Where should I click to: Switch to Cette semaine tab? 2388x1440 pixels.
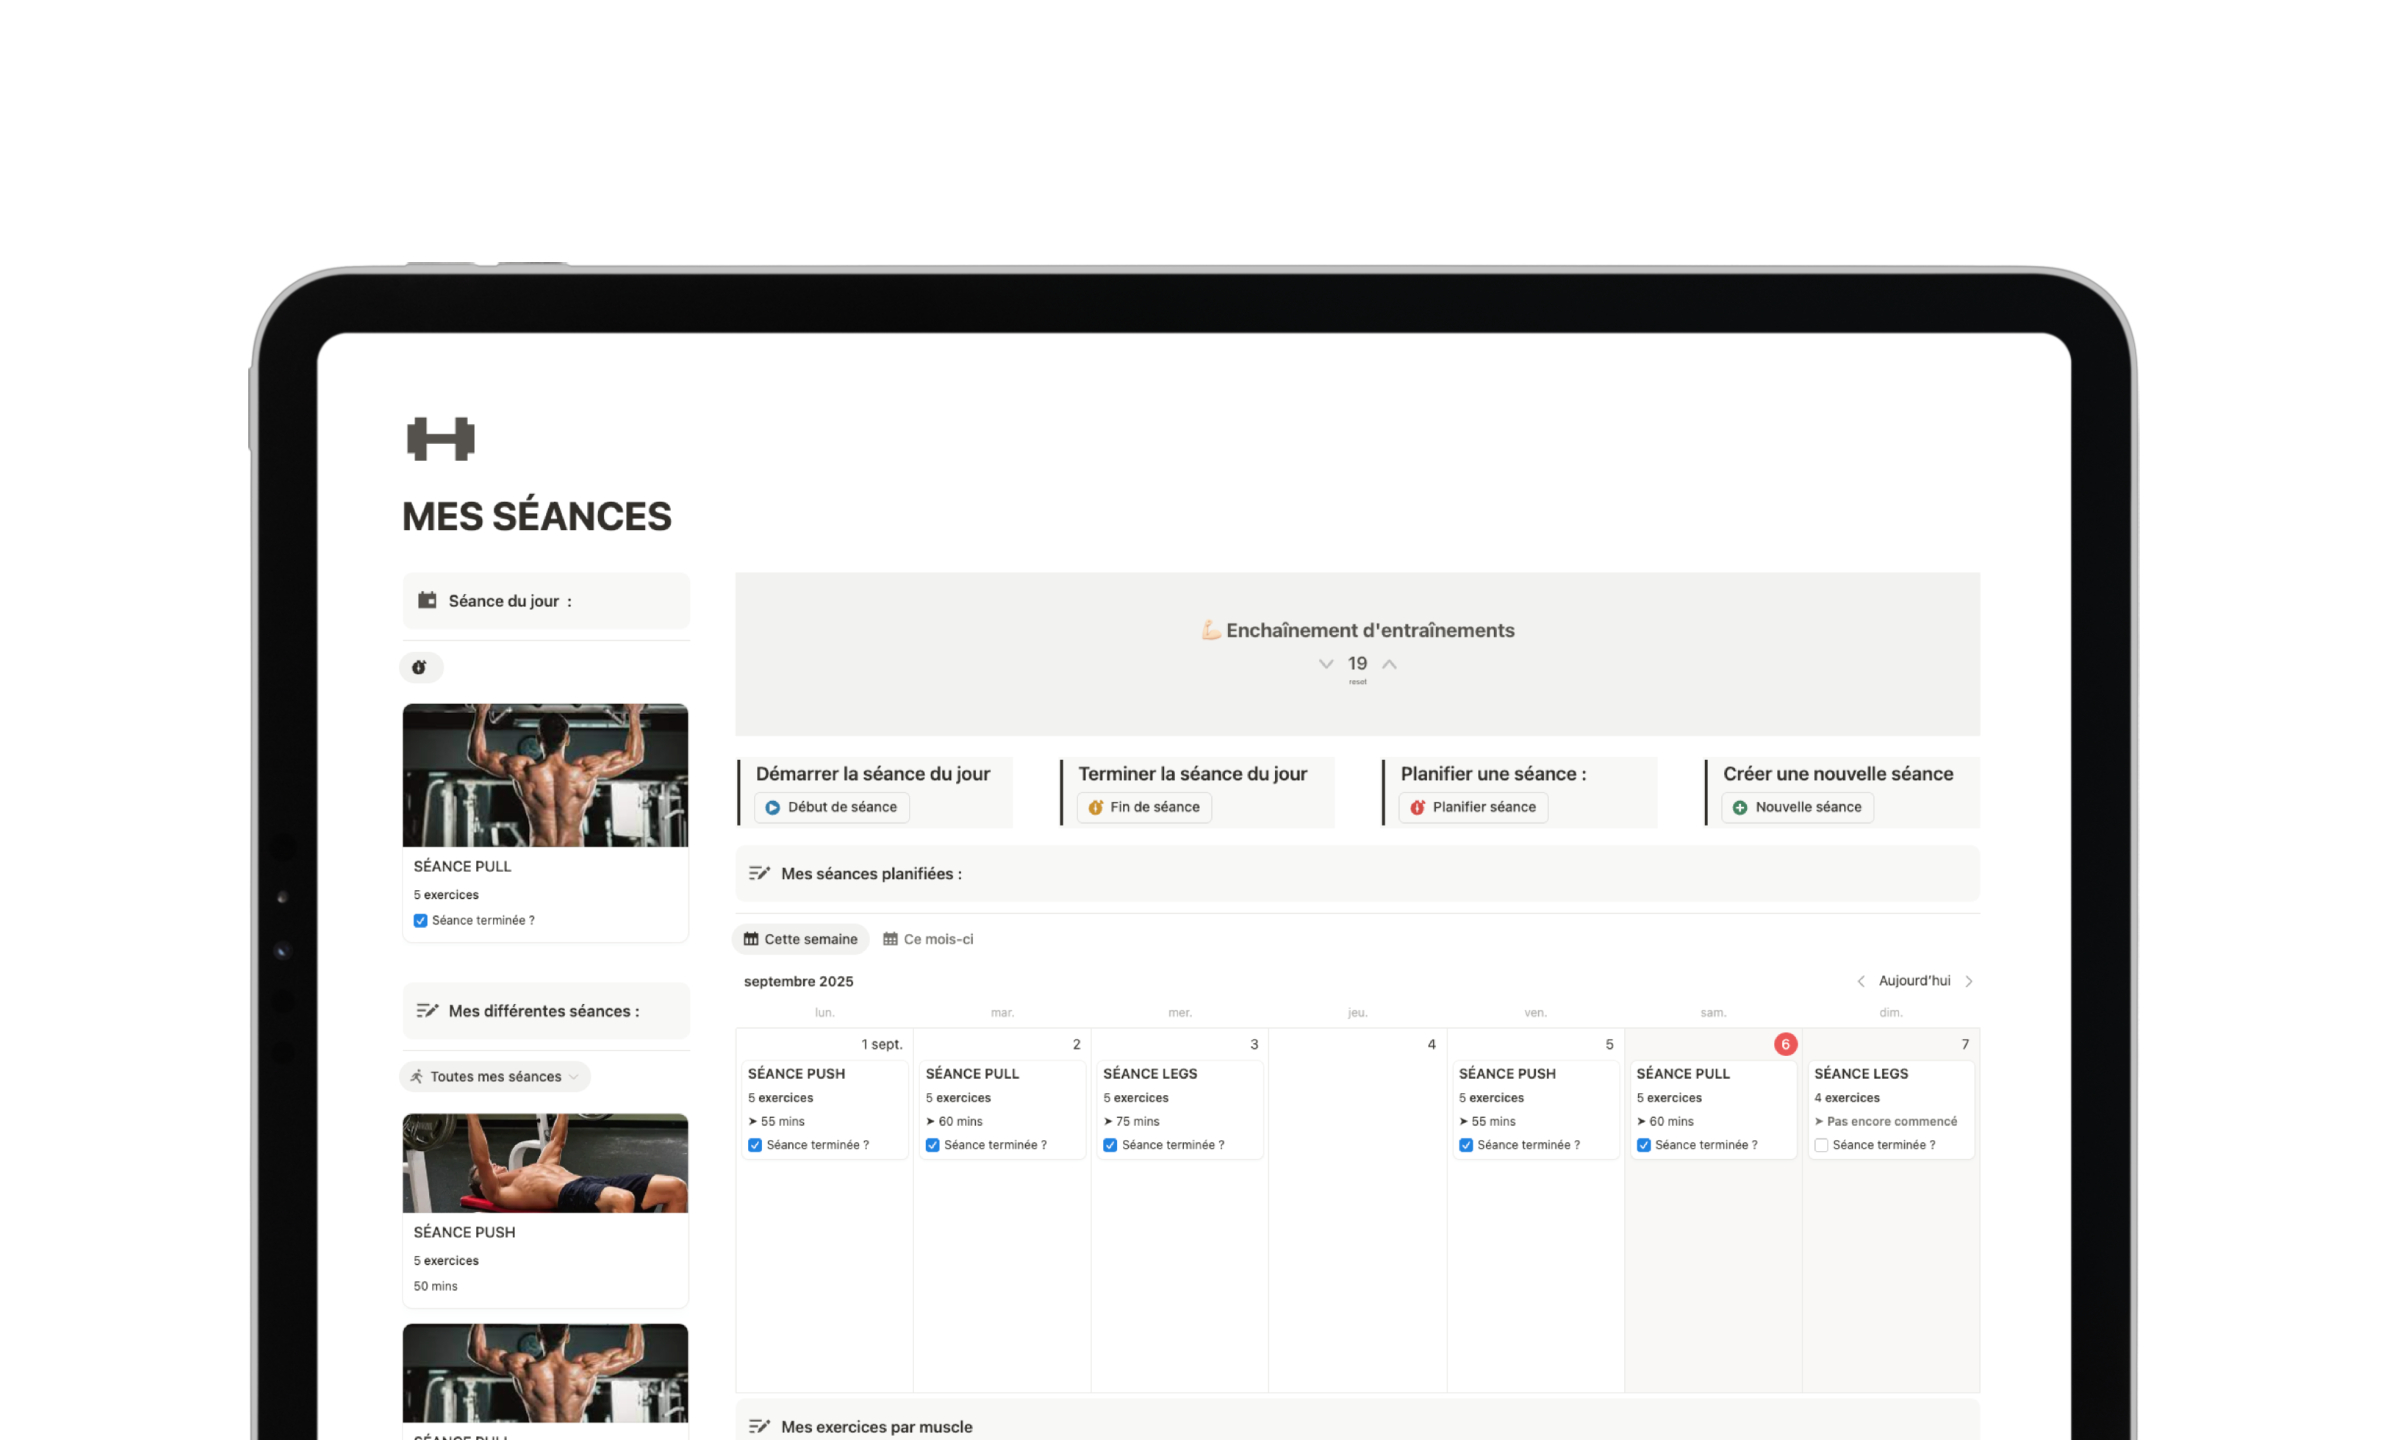point(801,939)
